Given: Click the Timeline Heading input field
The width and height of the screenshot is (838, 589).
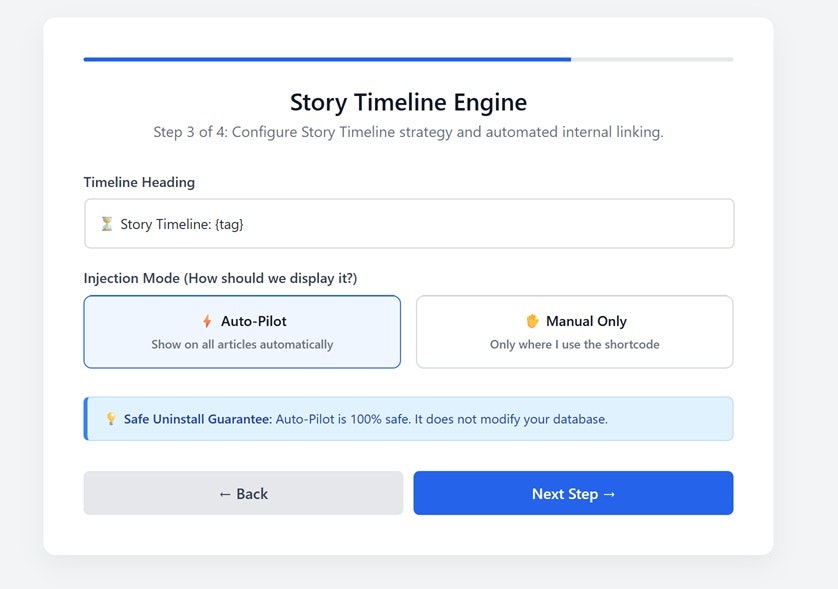Looking at the screenshot, I should click(x=409, y=223).
